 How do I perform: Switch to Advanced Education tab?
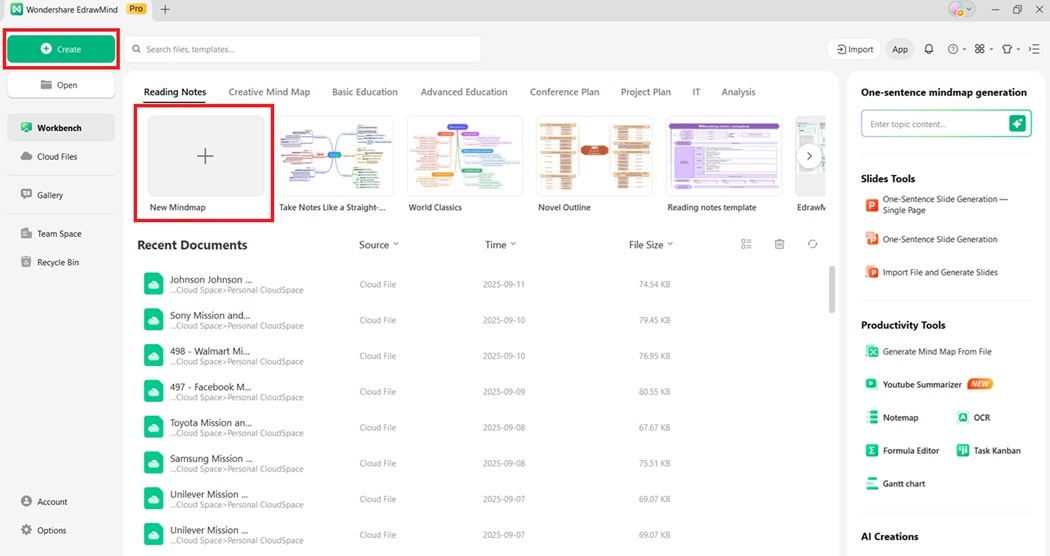[464, 92]
